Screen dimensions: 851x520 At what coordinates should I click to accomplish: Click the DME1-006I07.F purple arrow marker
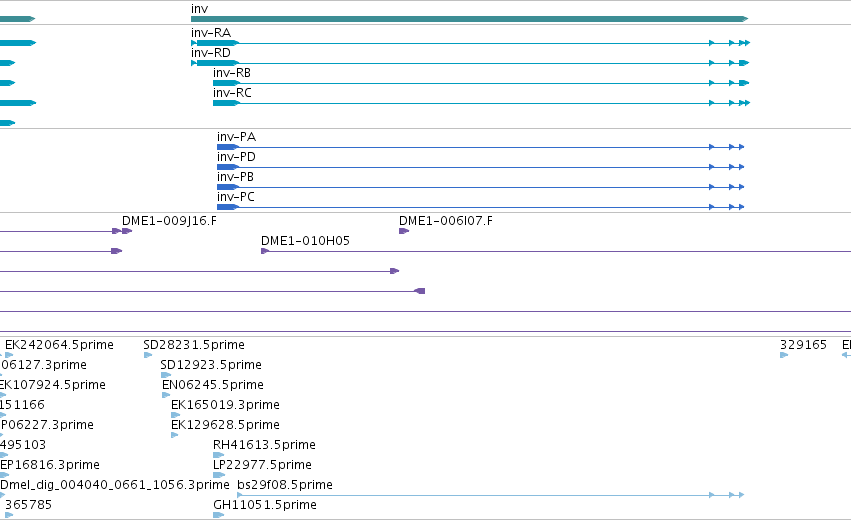coord(404,231)
